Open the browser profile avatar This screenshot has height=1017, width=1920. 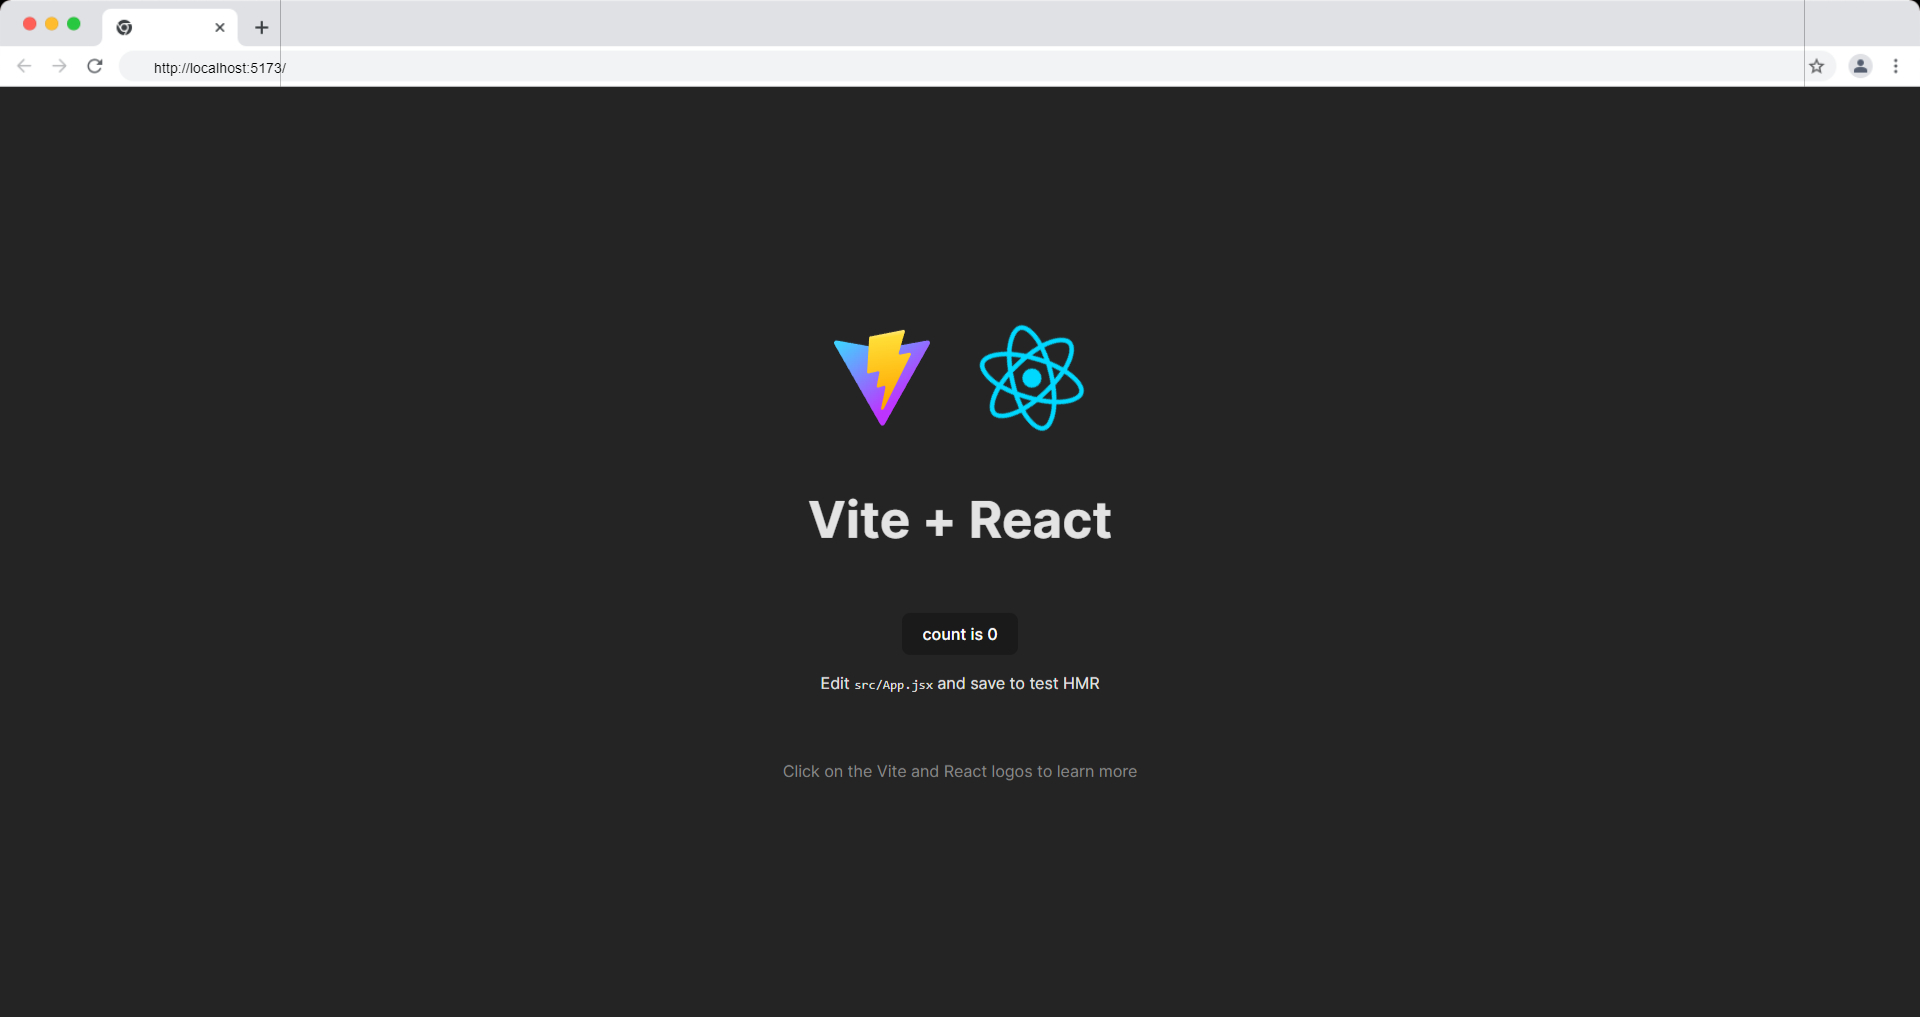click(x=1860, y=66)
